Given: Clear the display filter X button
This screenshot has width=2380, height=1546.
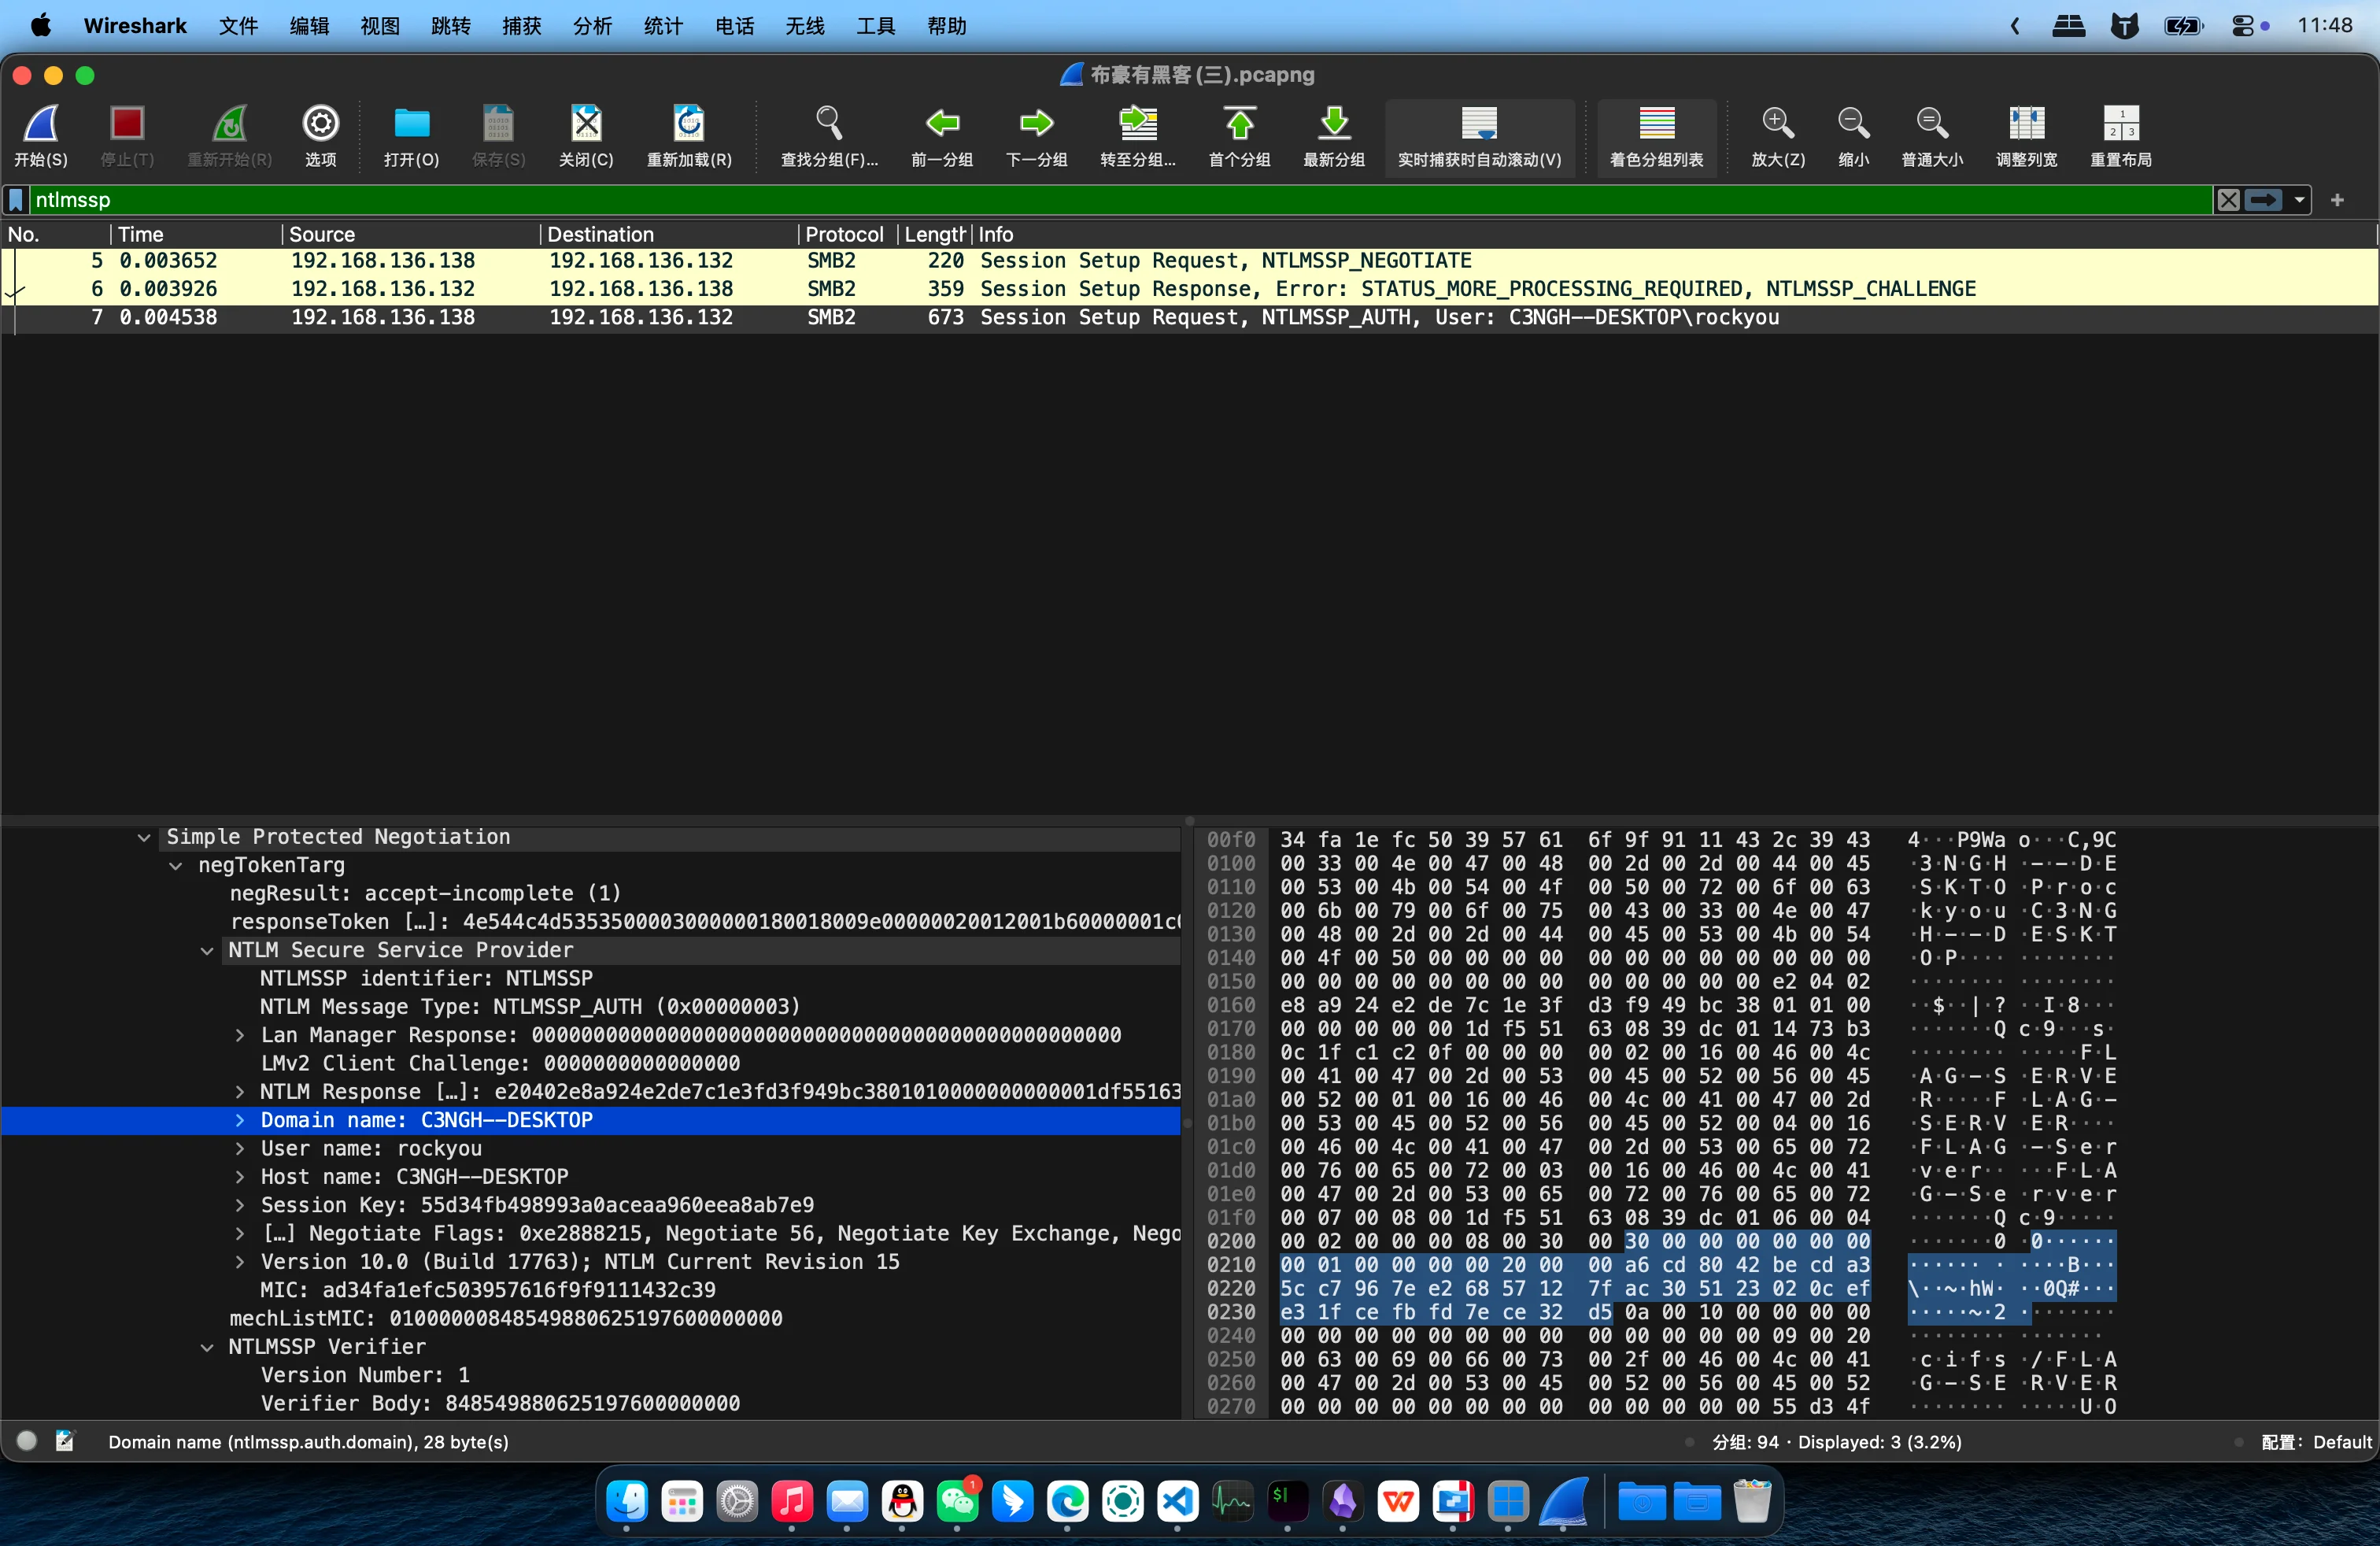Looking at the screenshot, I should coord(2228,200).
